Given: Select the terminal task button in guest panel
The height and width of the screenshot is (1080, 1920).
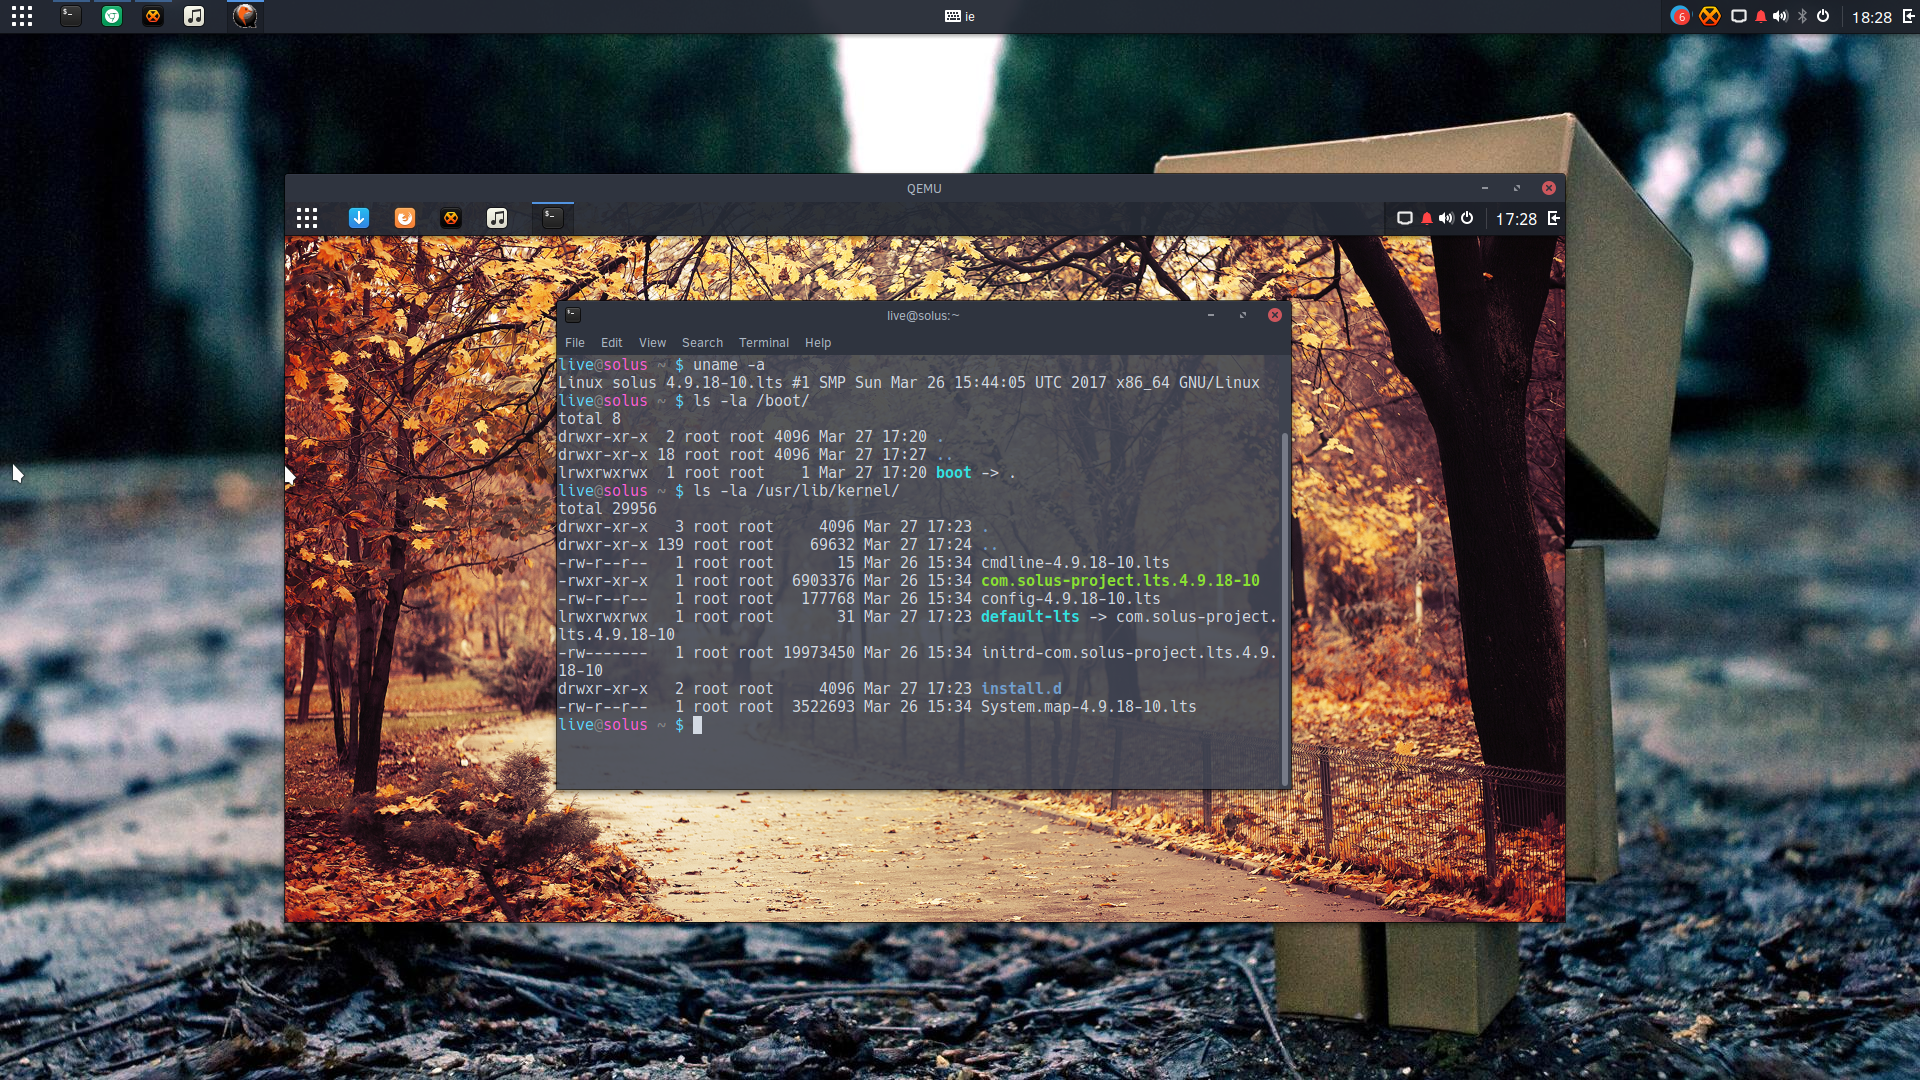Looking at the screenshot, I should [553, 217].
